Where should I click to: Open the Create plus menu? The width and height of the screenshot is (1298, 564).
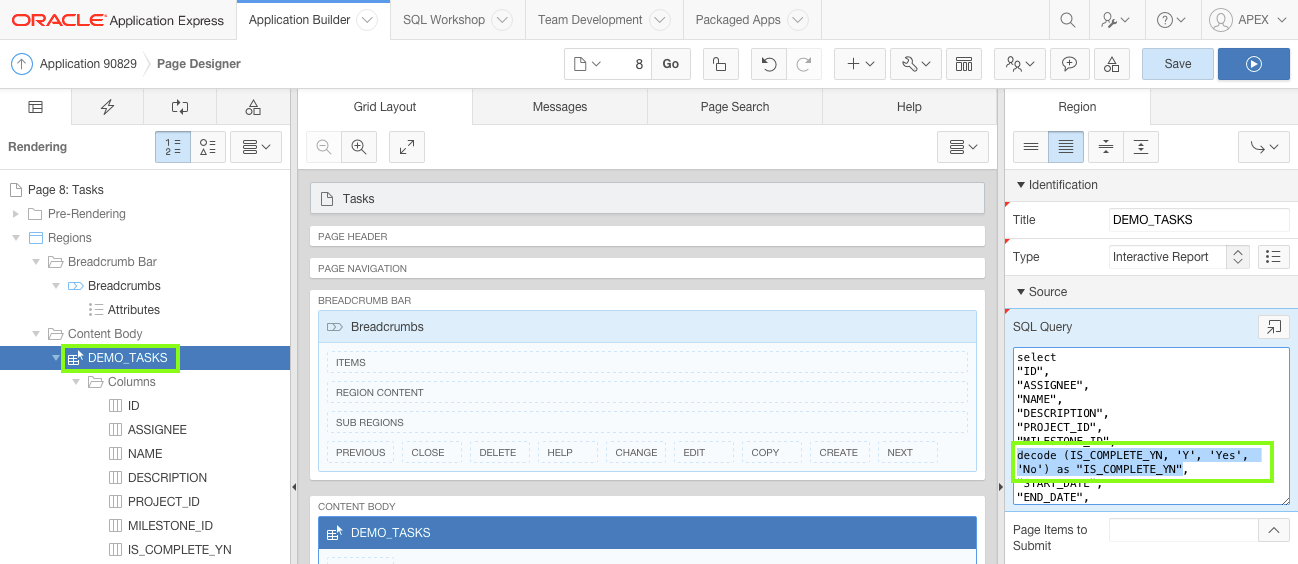(x=860, y=64)
